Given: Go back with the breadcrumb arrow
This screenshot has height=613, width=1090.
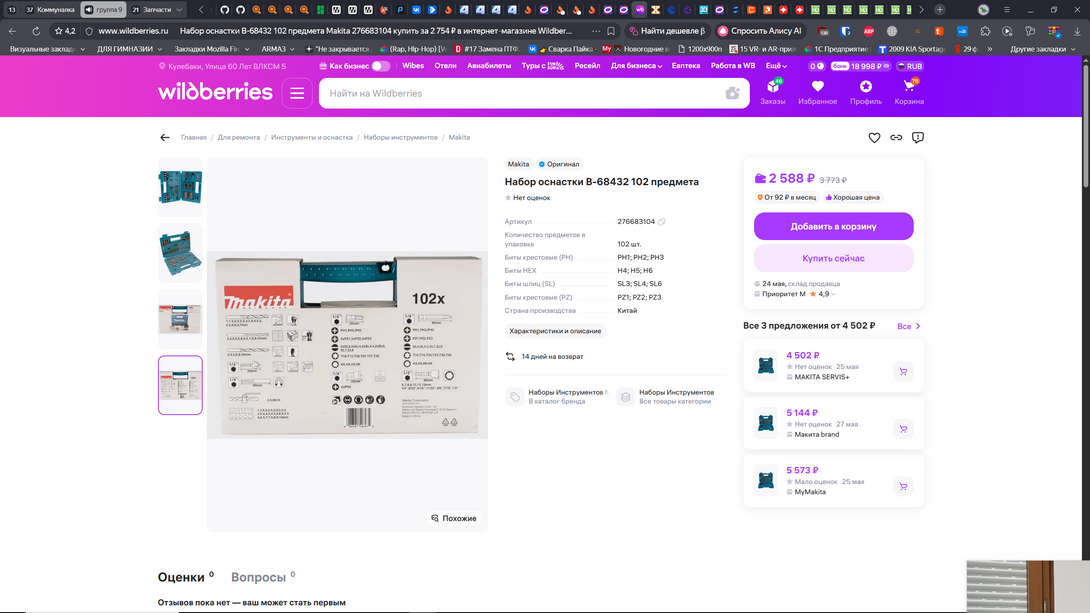Looking at the screenshot, I should 165,138.
